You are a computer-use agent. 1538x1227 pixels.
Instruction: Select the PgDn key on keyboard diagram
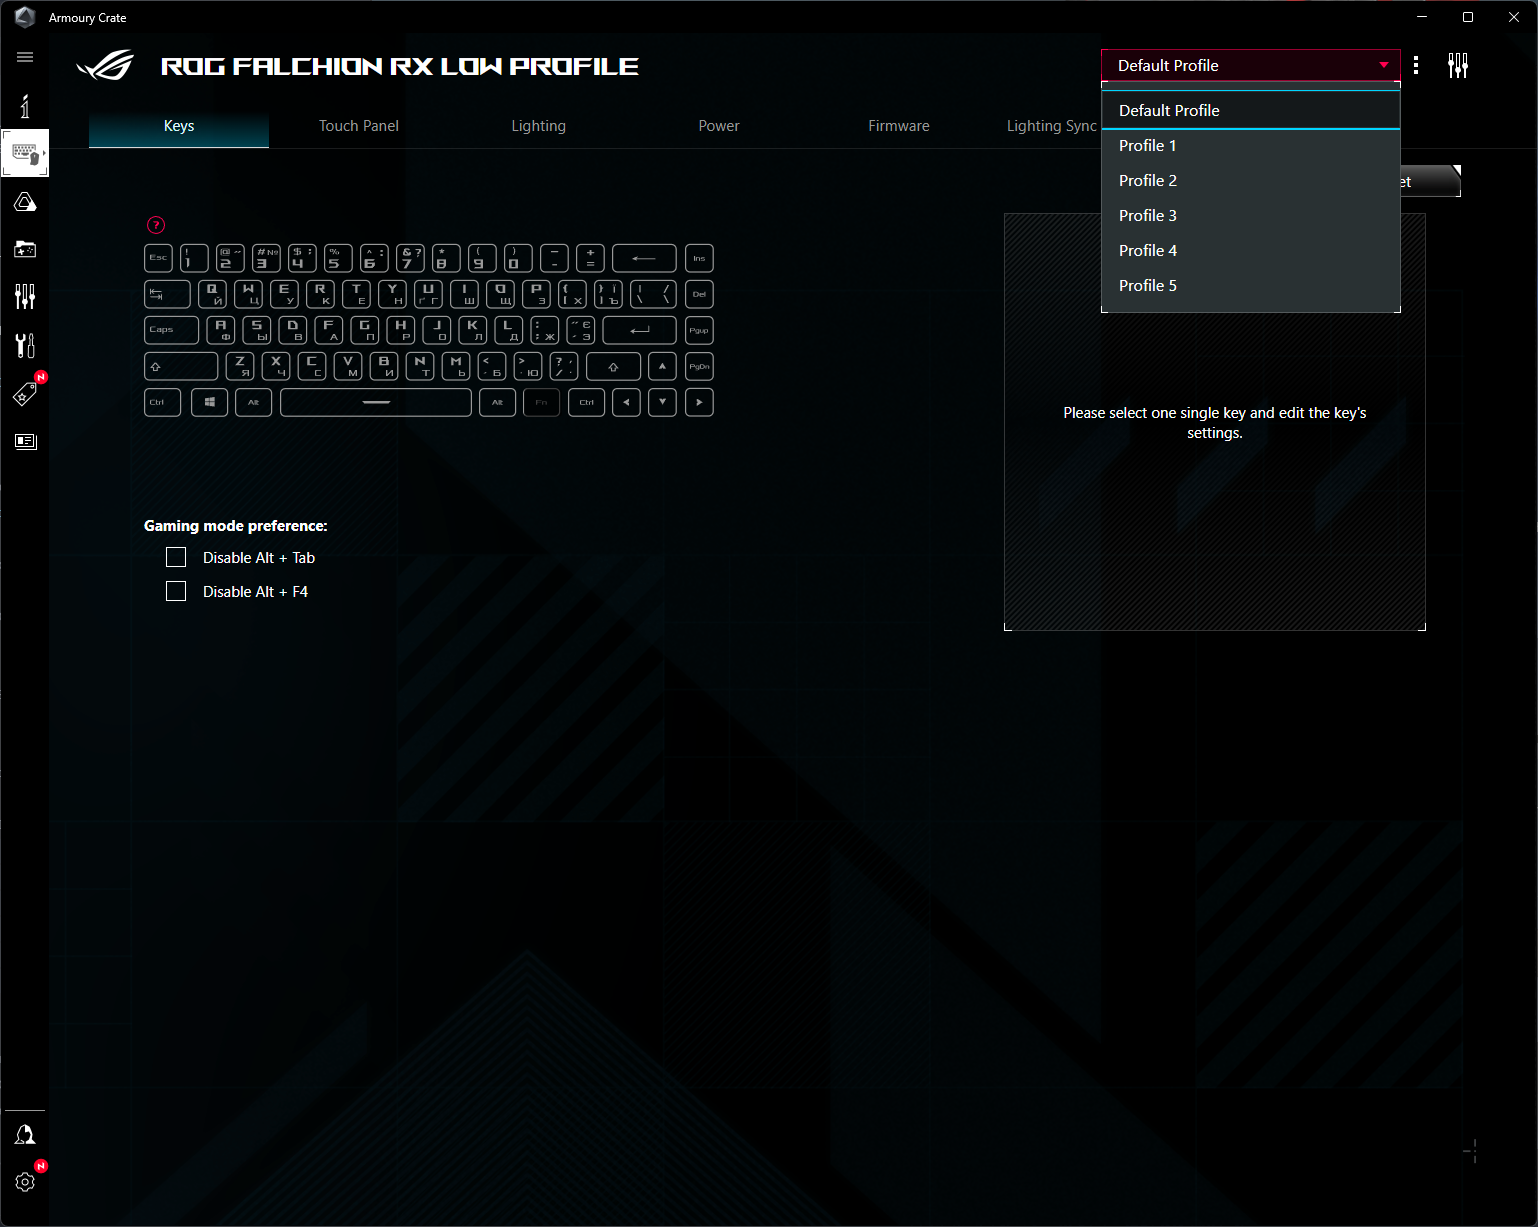699,366
